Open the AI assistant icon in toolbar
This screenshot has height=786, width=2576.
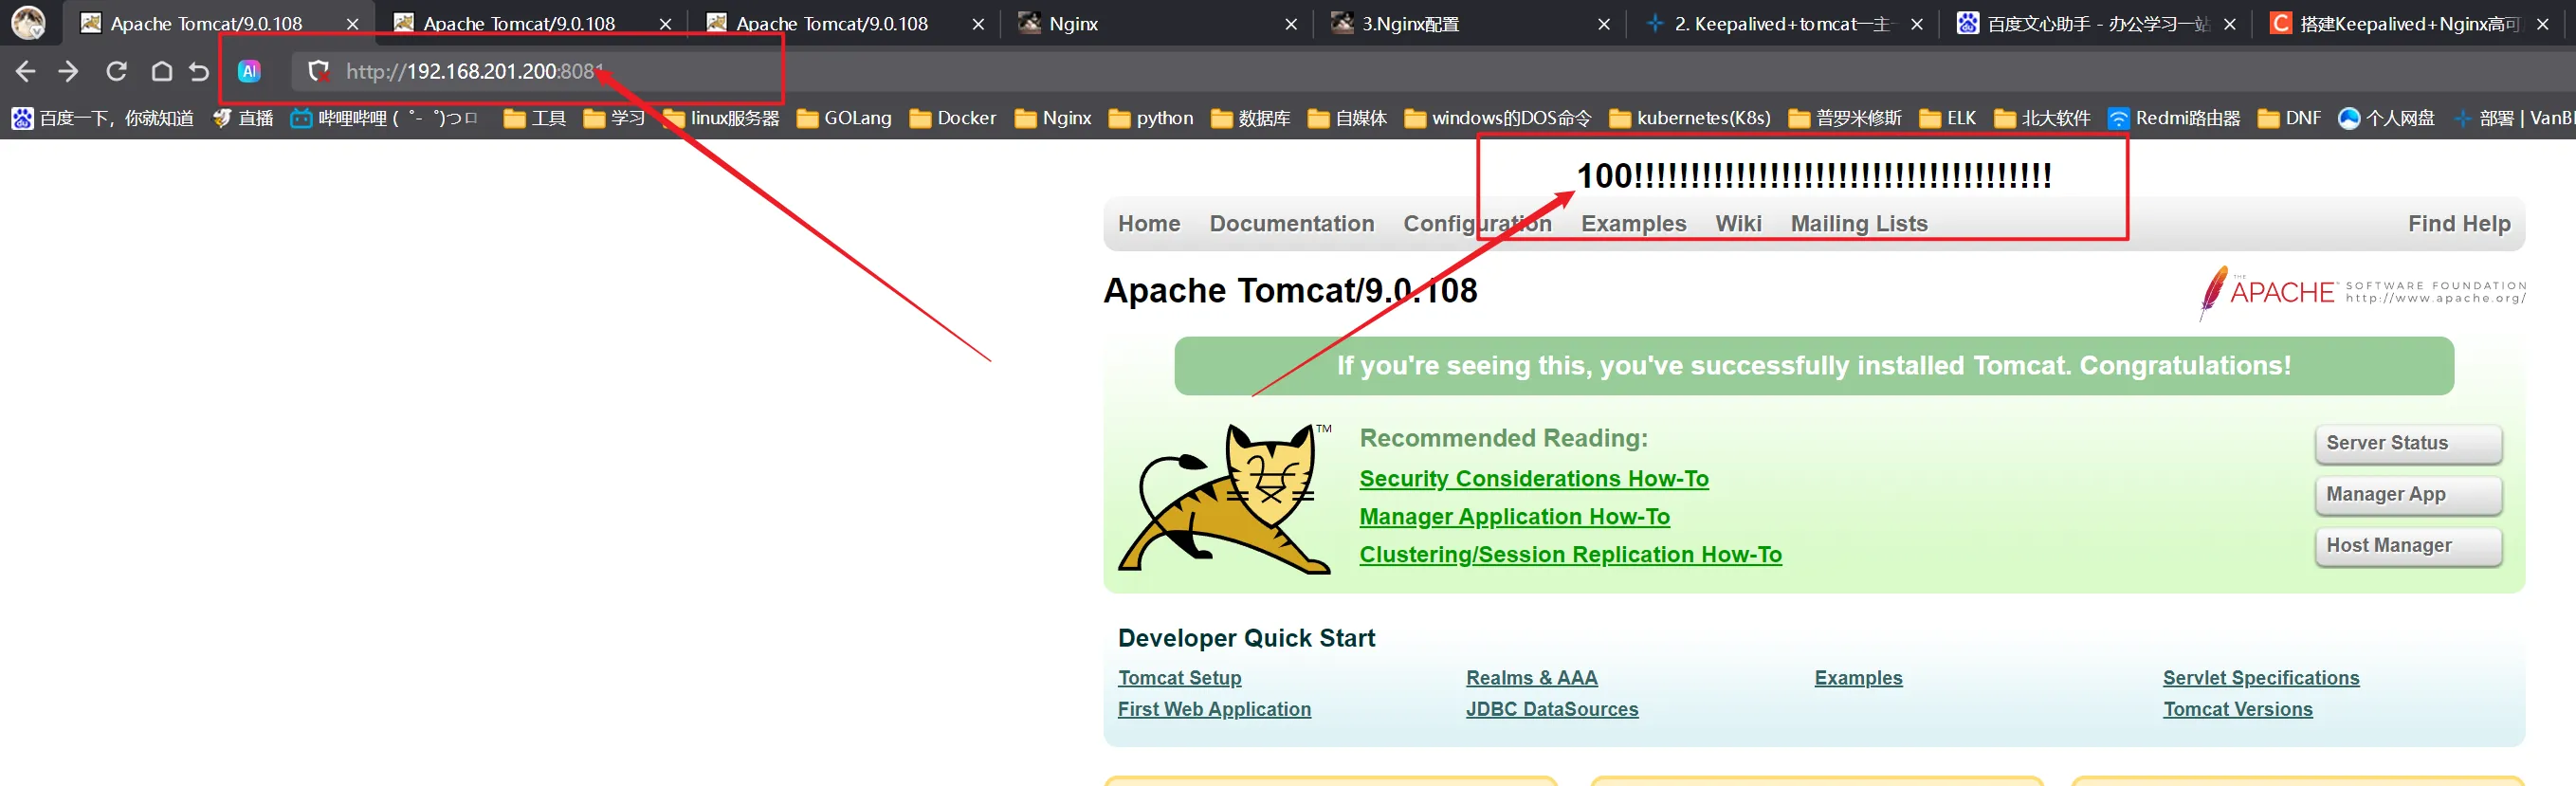(249, 71)
